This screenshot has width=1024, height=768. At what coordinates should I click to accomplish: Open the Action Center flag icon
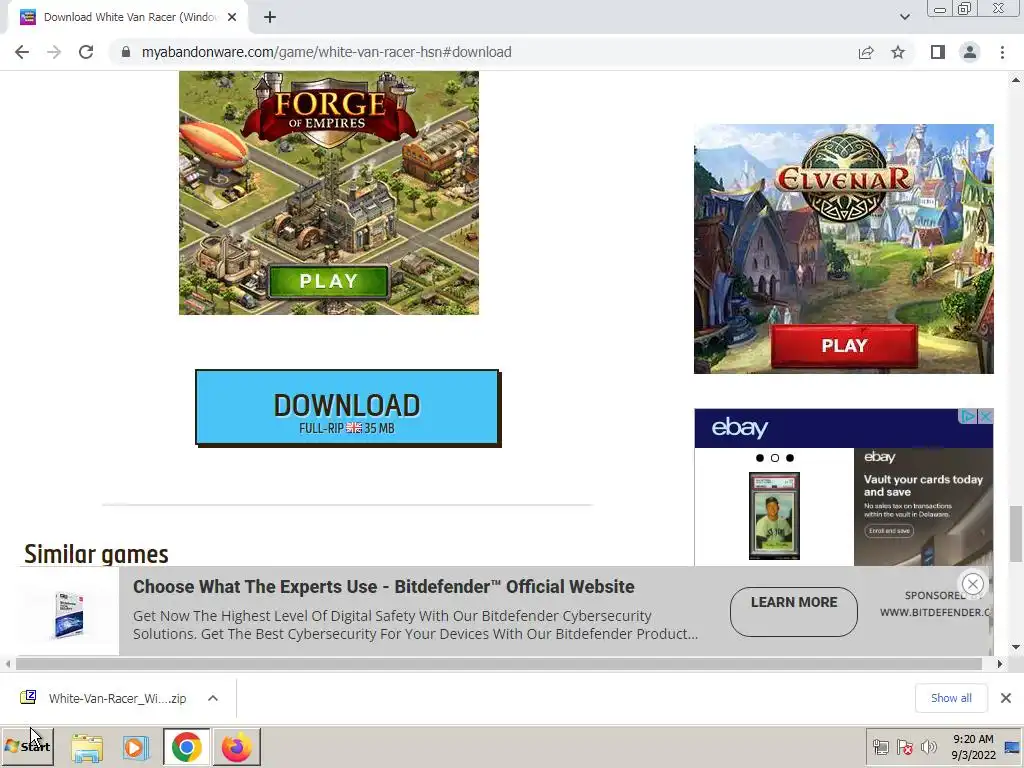click(904, 747)
